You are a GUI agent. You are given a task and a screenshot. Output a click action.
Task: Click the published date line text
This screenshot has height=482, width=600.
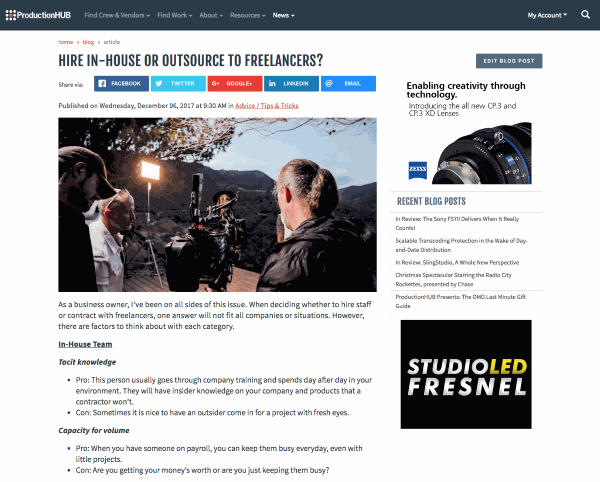[x=178, y=106]
